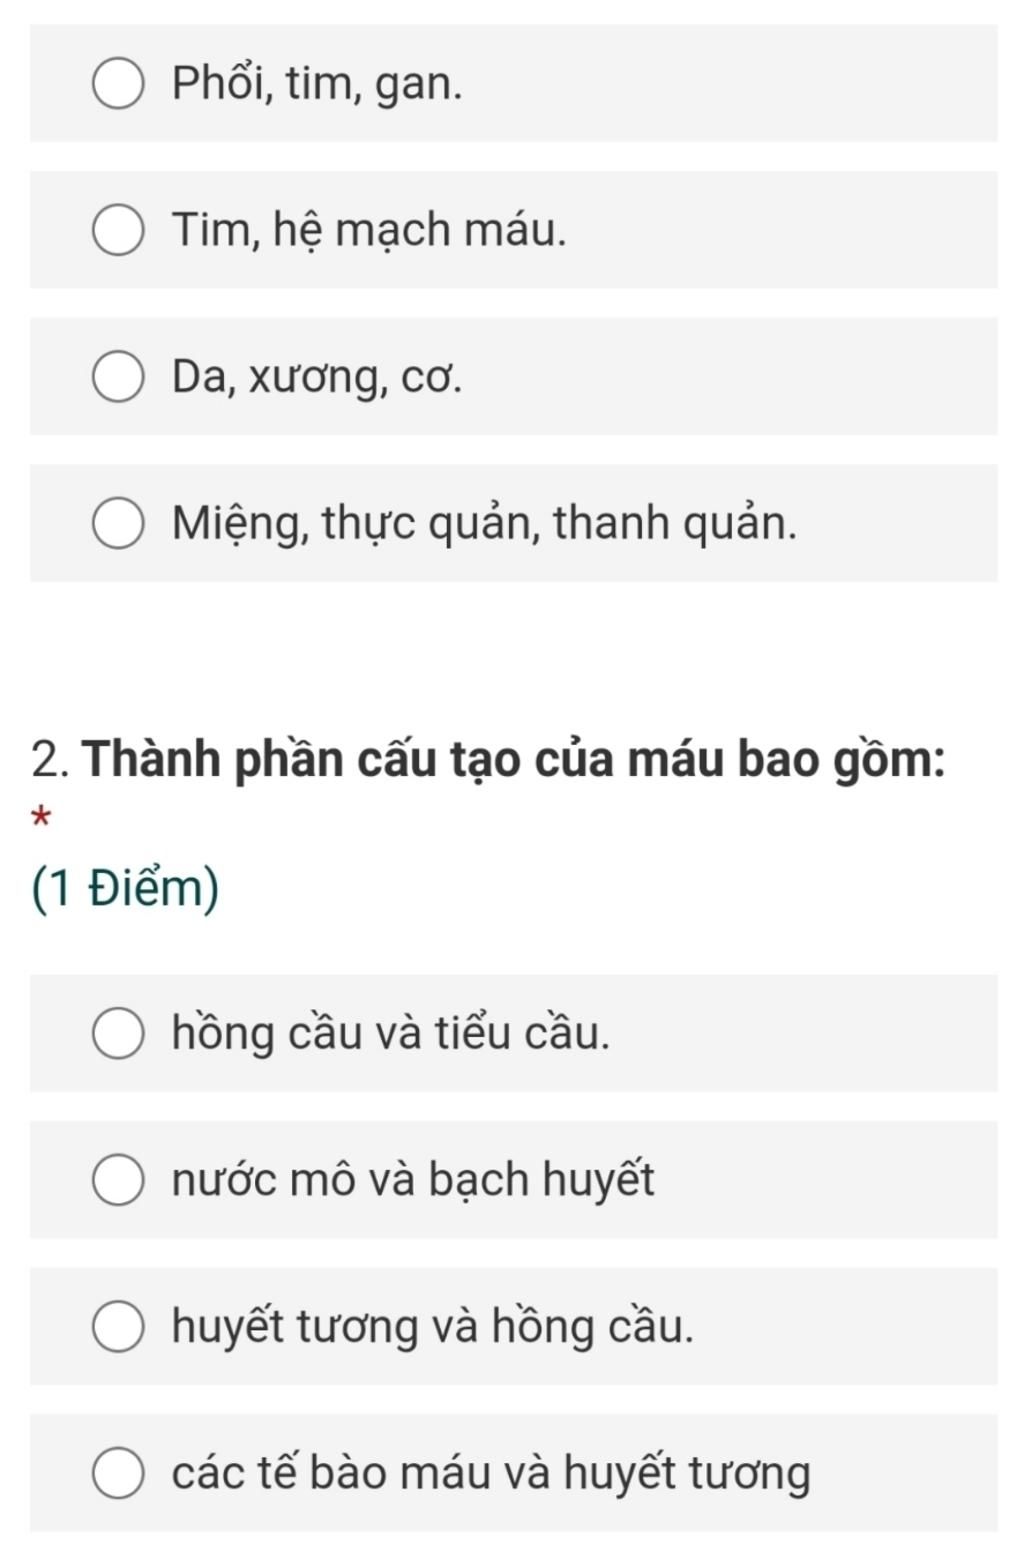The image size is (1024, 1559).
Task: Choose the "các tế bào máu và huyết tương" radio
Action: (118, 1474)
